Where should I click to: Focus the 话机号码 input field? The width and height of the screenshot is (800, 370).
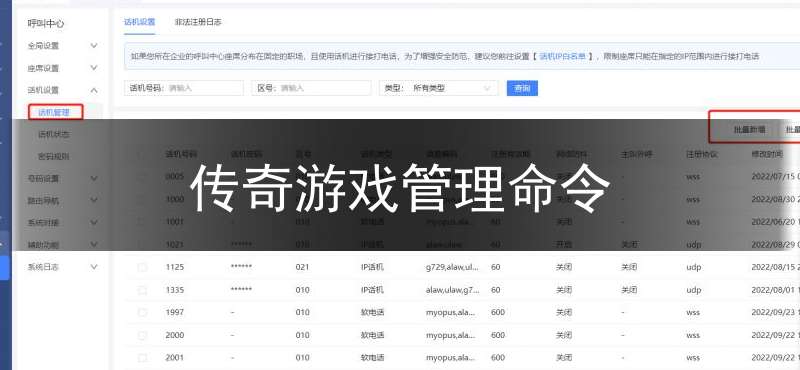click(x=184, y=88)
